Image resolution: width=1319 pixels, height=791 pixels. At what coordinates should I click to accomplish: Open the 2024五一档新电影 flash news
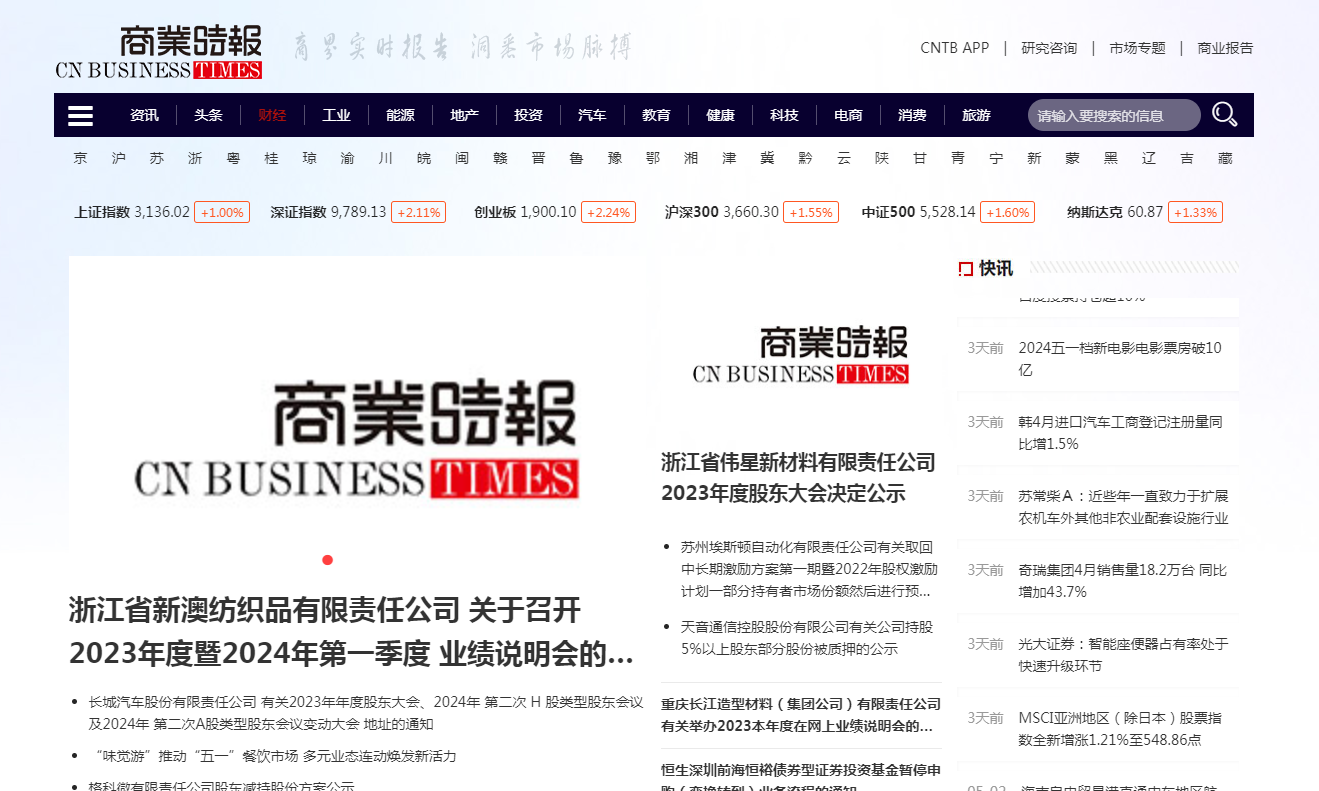click(x=1120, y=359)
